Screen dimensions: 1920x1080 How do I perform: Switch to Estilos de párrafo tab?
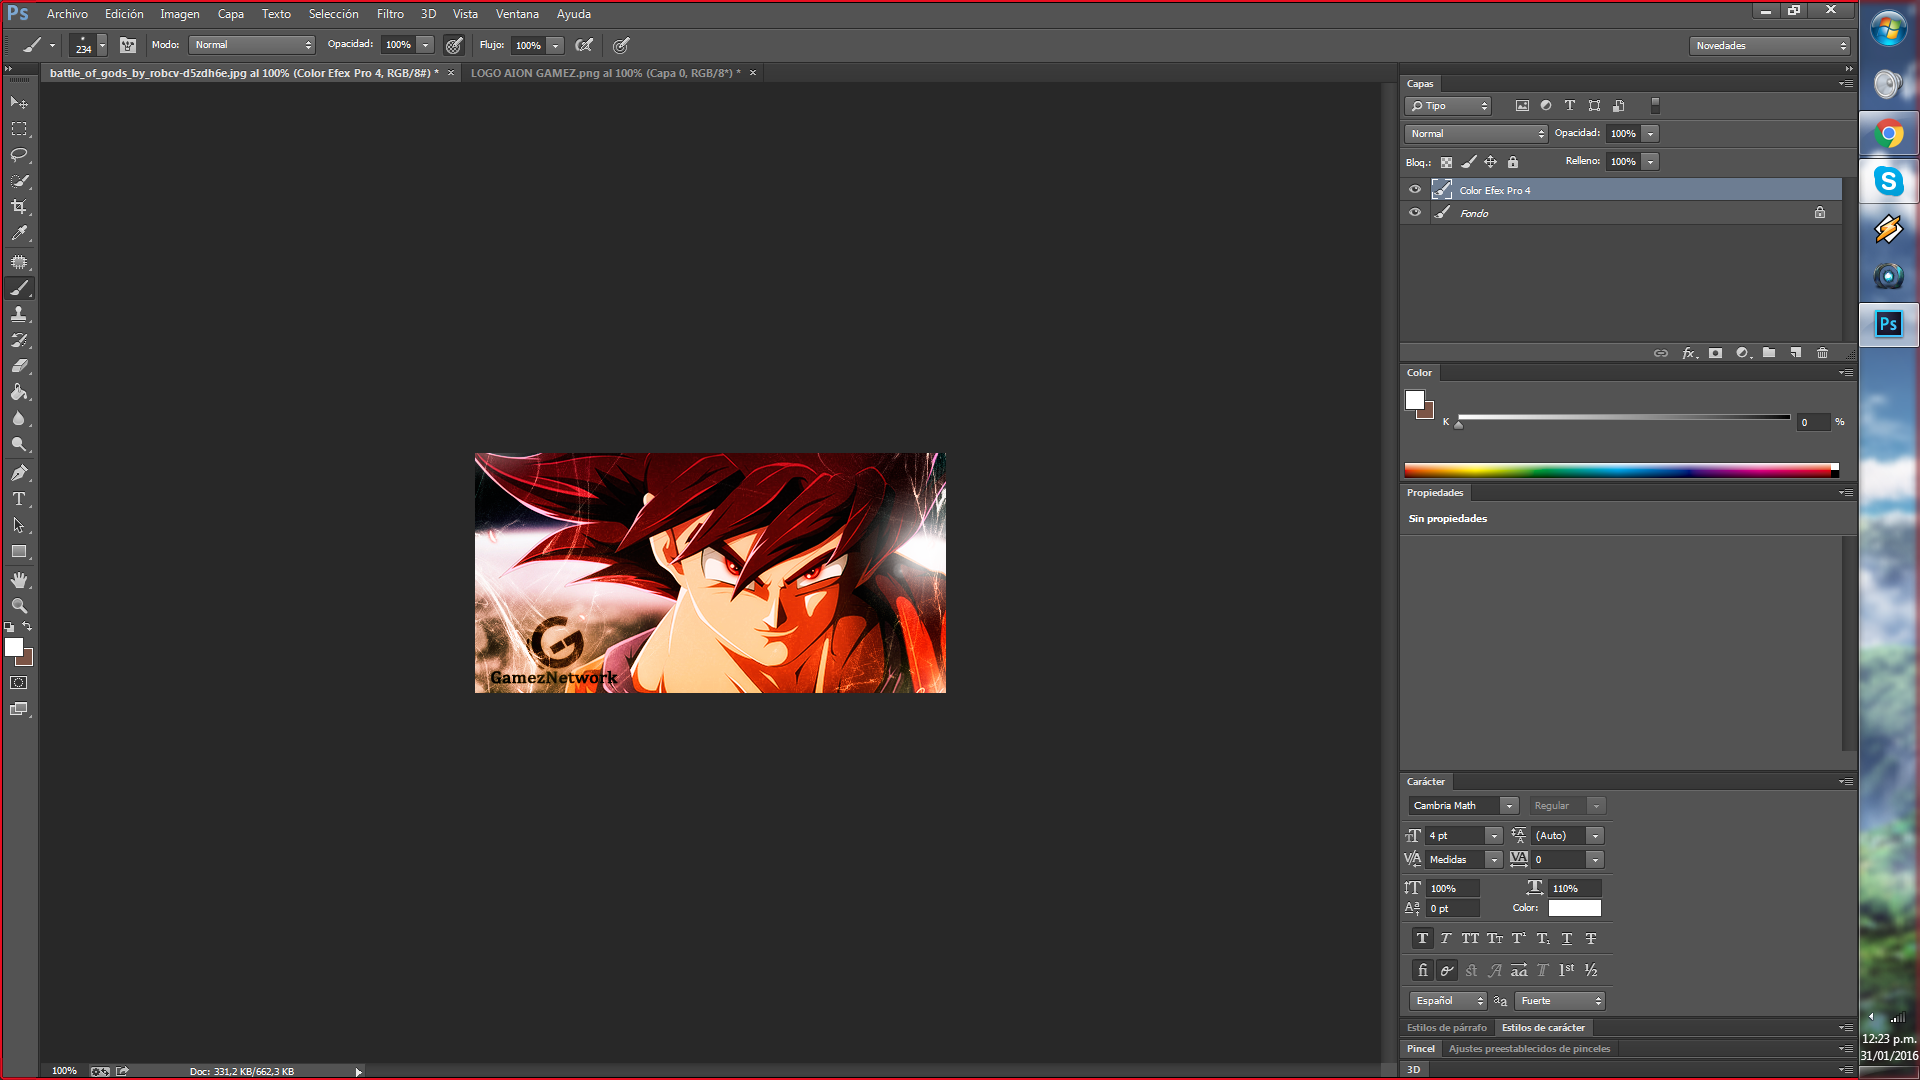(1446, 1028)
